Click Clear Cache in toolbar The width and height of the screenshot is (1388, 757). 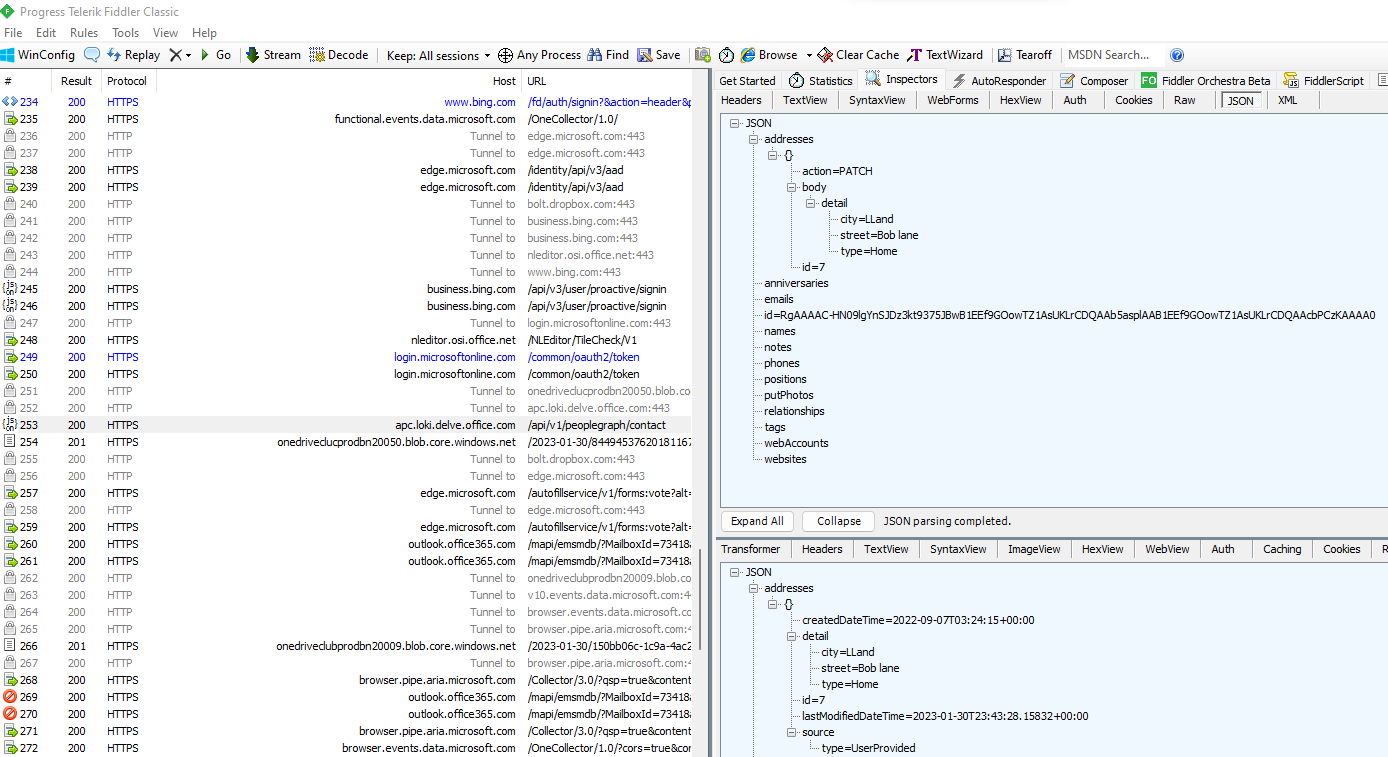(x=858, y=55)
